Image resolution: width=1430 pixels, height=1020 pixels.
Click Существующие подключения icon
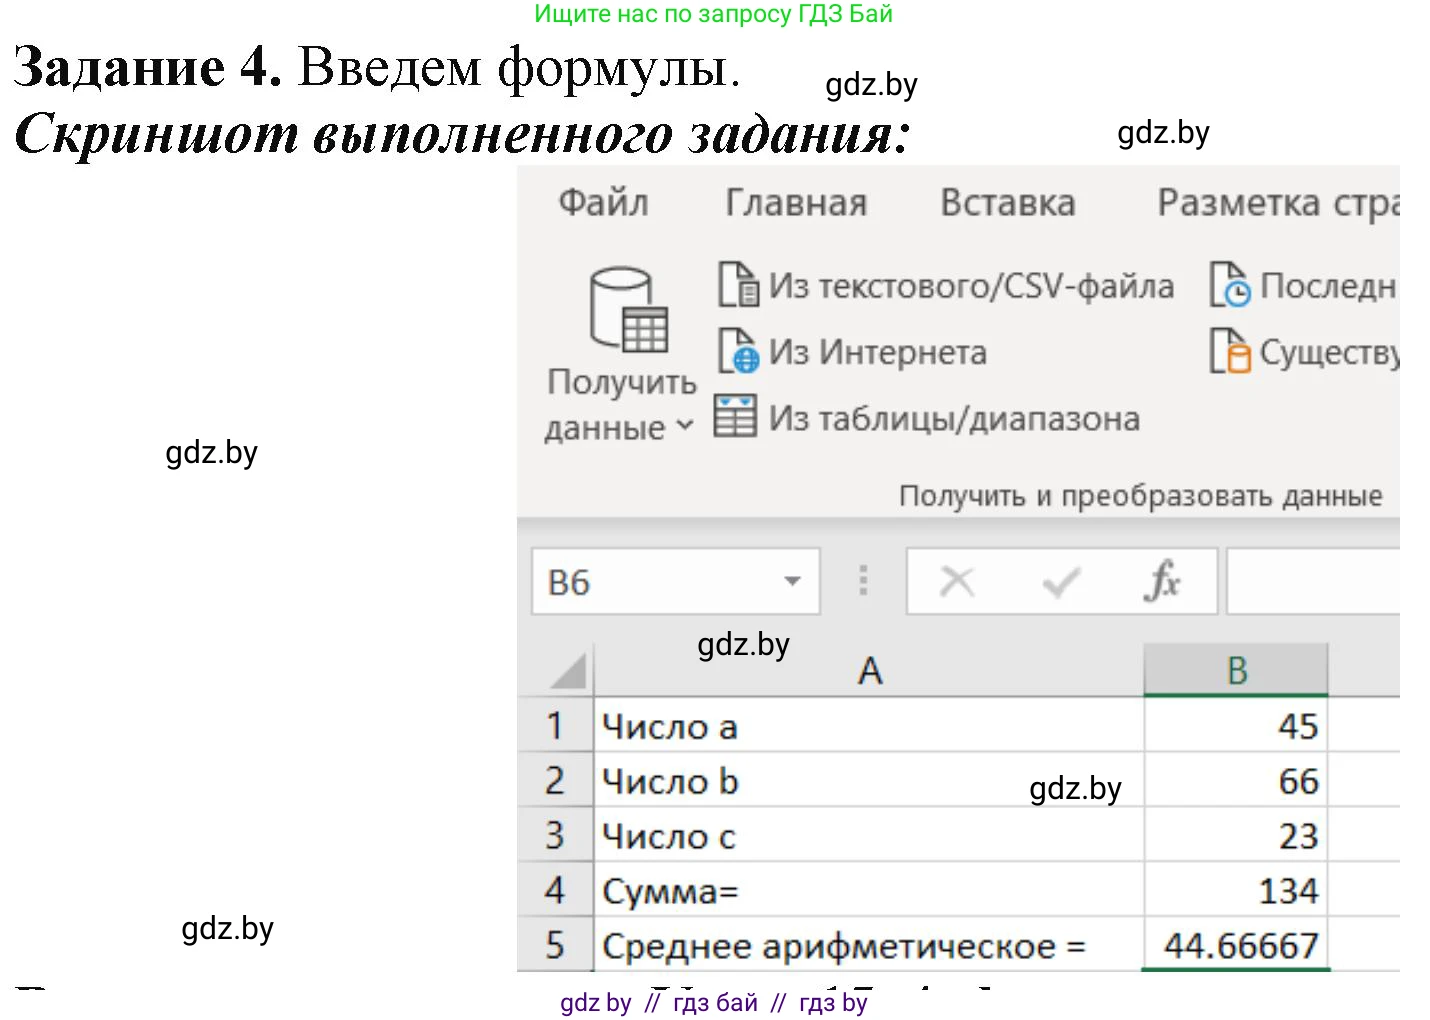tap(1233, 353)
